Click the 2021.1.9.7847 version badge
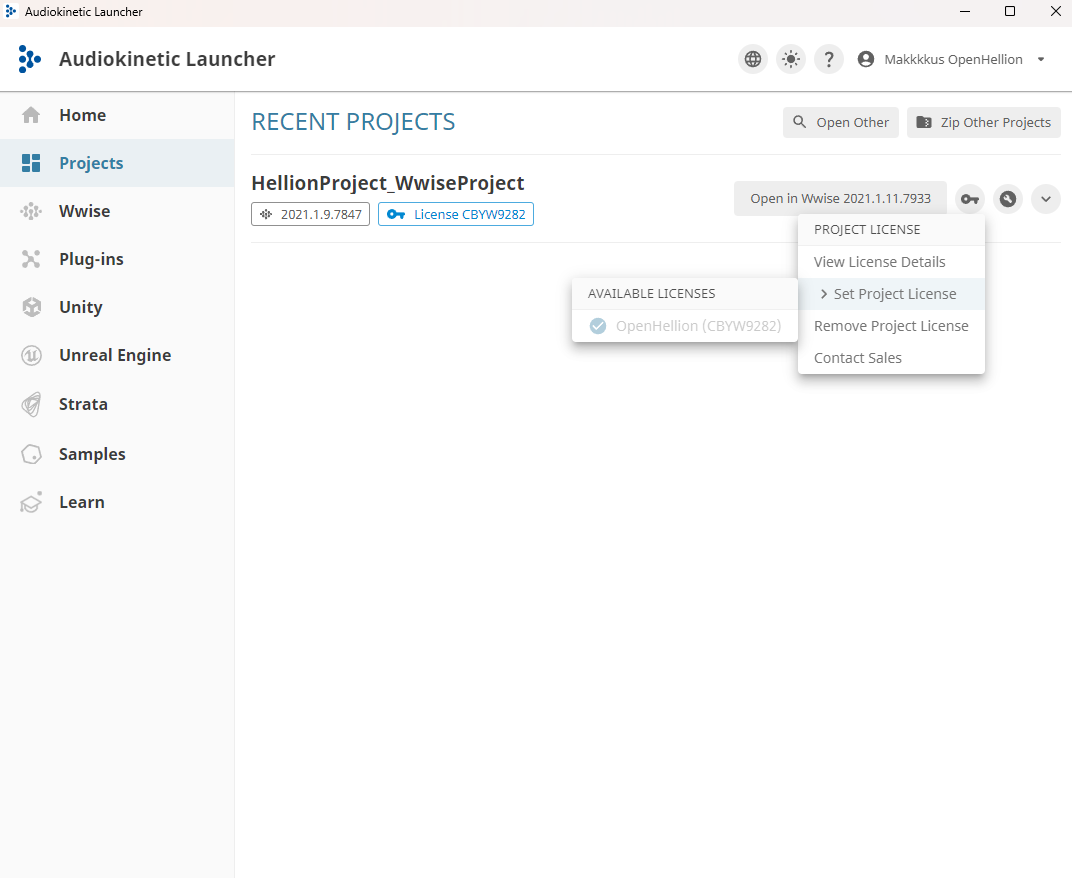 click(310, 214)
